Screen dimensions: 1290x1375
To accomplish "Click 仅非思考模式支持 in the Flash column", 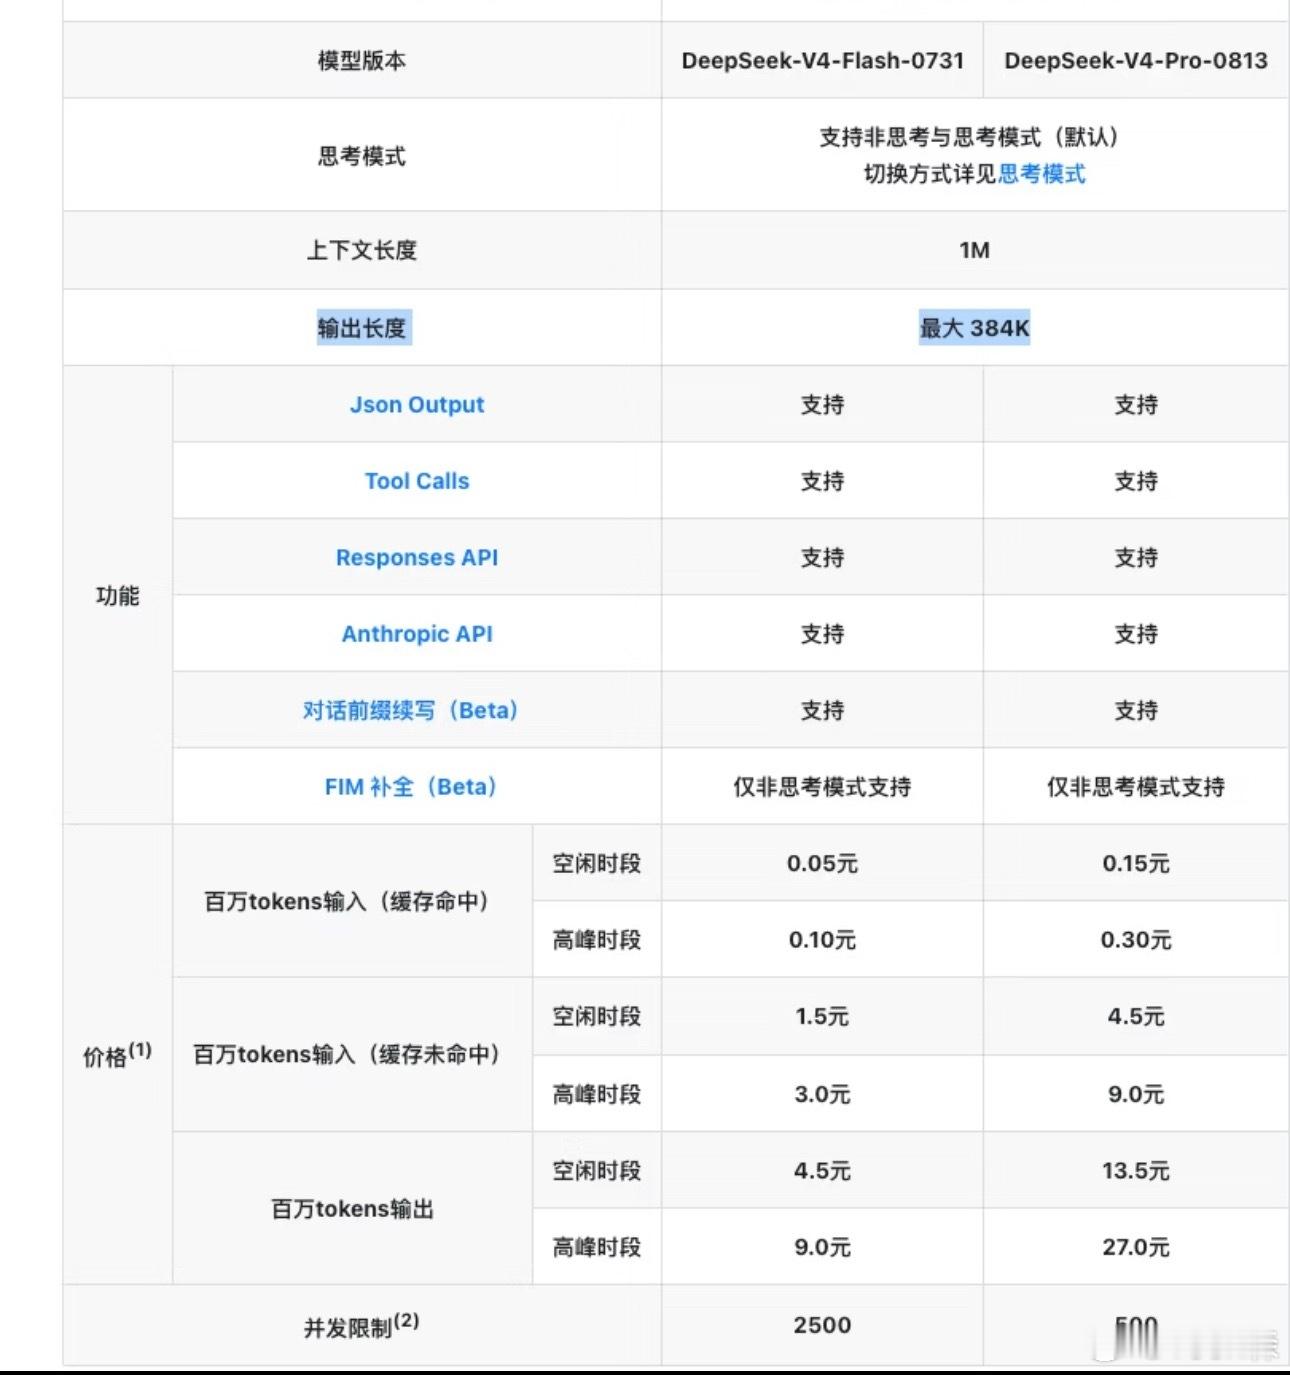I will (x=823, y=787).
